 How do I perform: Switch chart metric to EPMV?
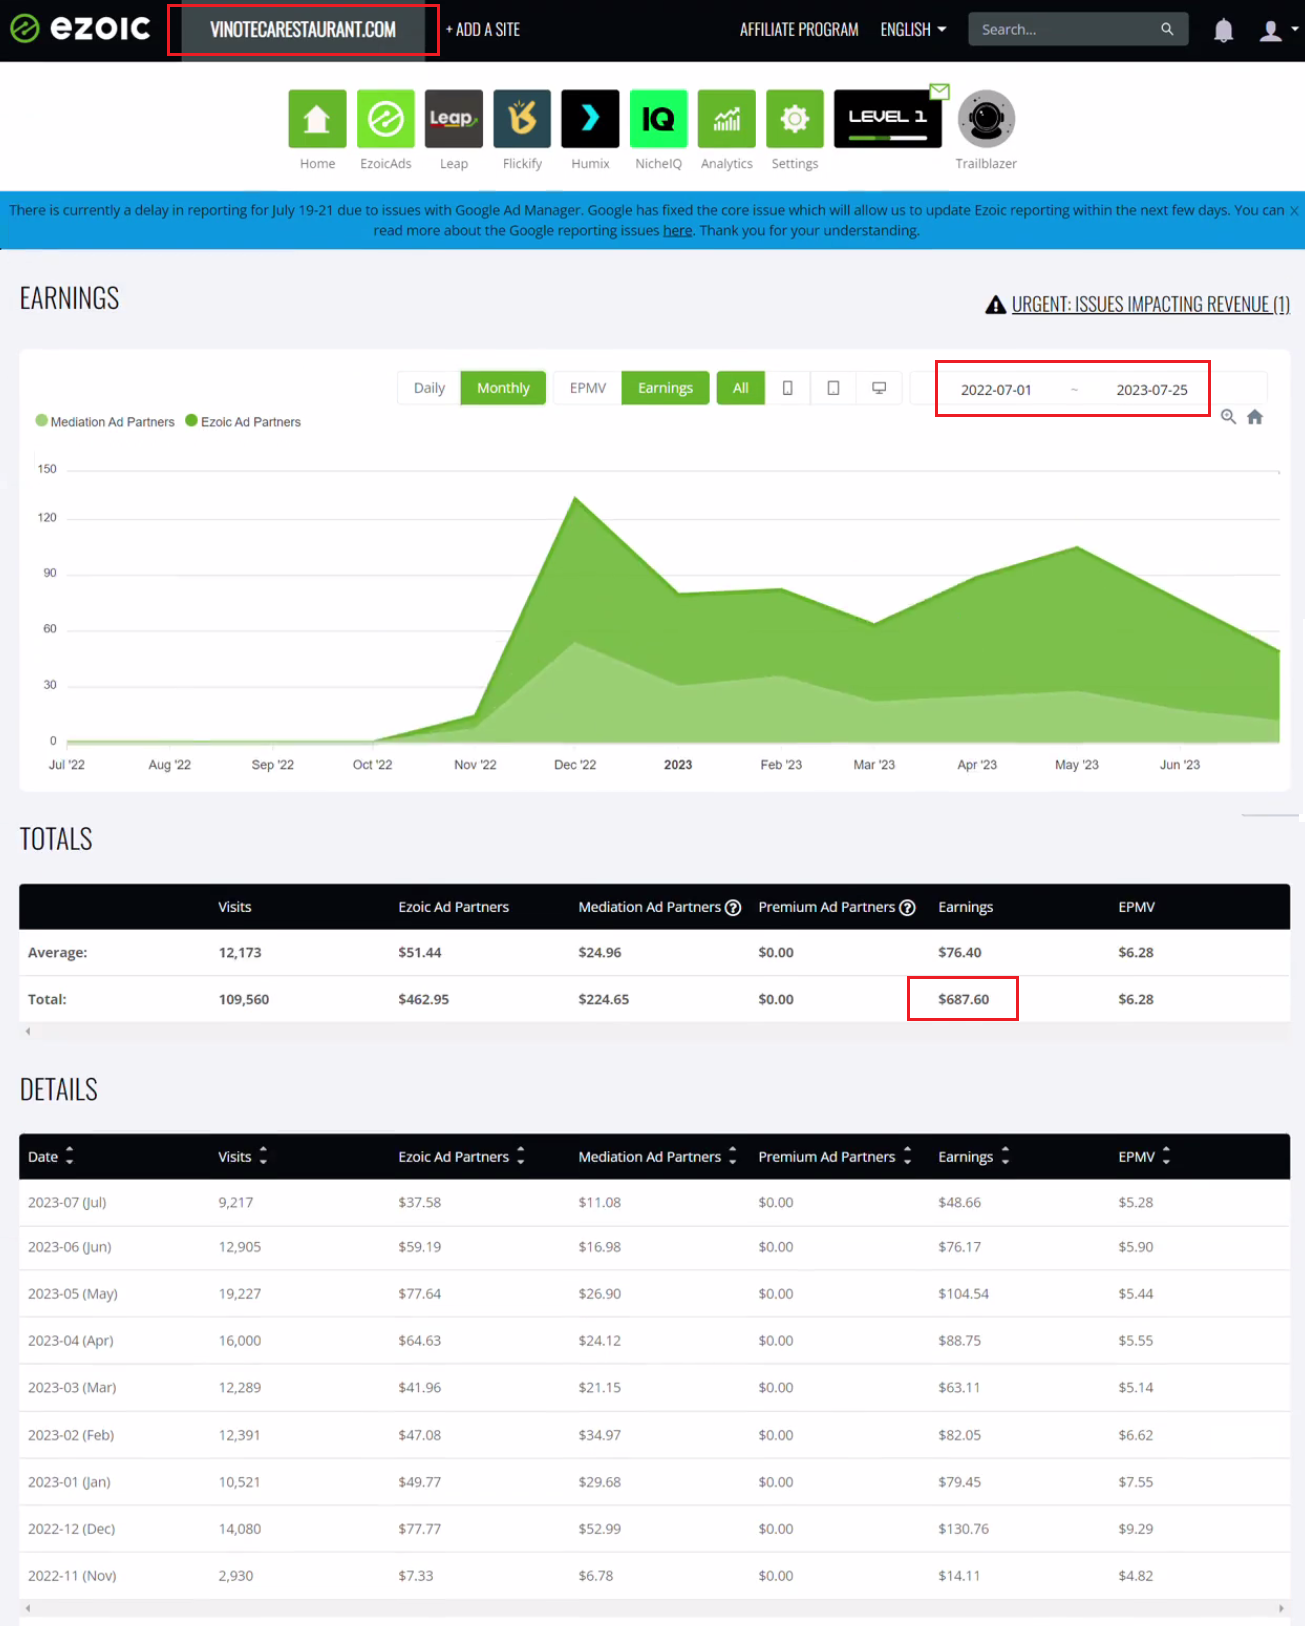pyautogui.click(x=588, y=388)
